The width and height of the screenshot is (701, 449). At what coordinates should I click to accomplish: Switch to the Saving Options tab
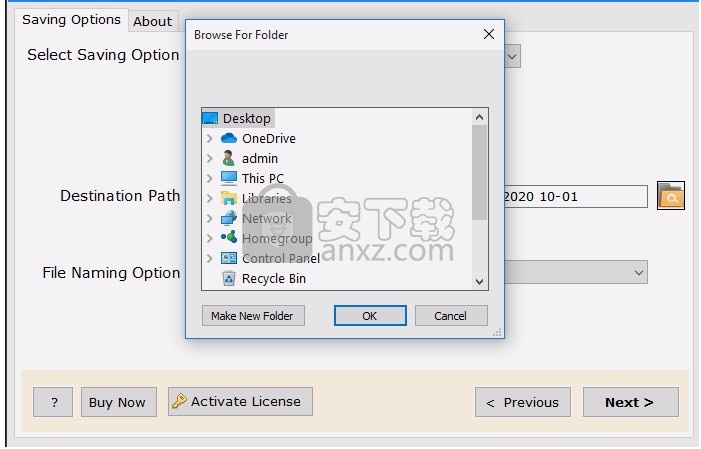(x=72, y=20)
